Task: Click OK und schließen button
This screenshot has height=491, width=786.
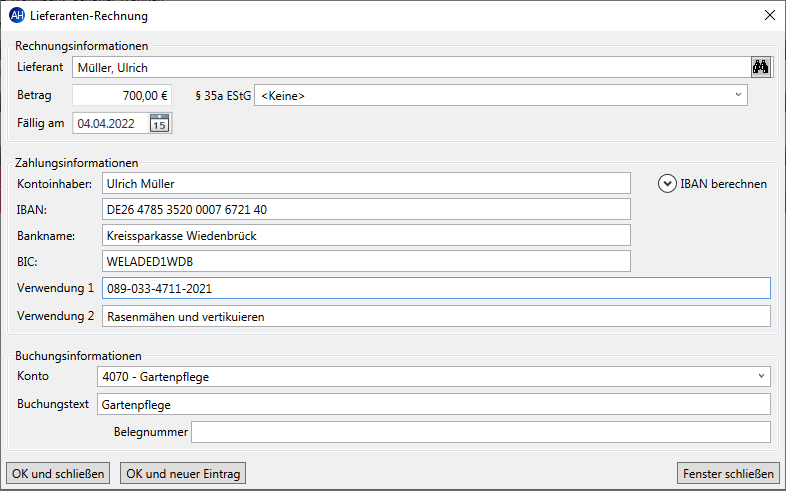Action: coord(58,473)
